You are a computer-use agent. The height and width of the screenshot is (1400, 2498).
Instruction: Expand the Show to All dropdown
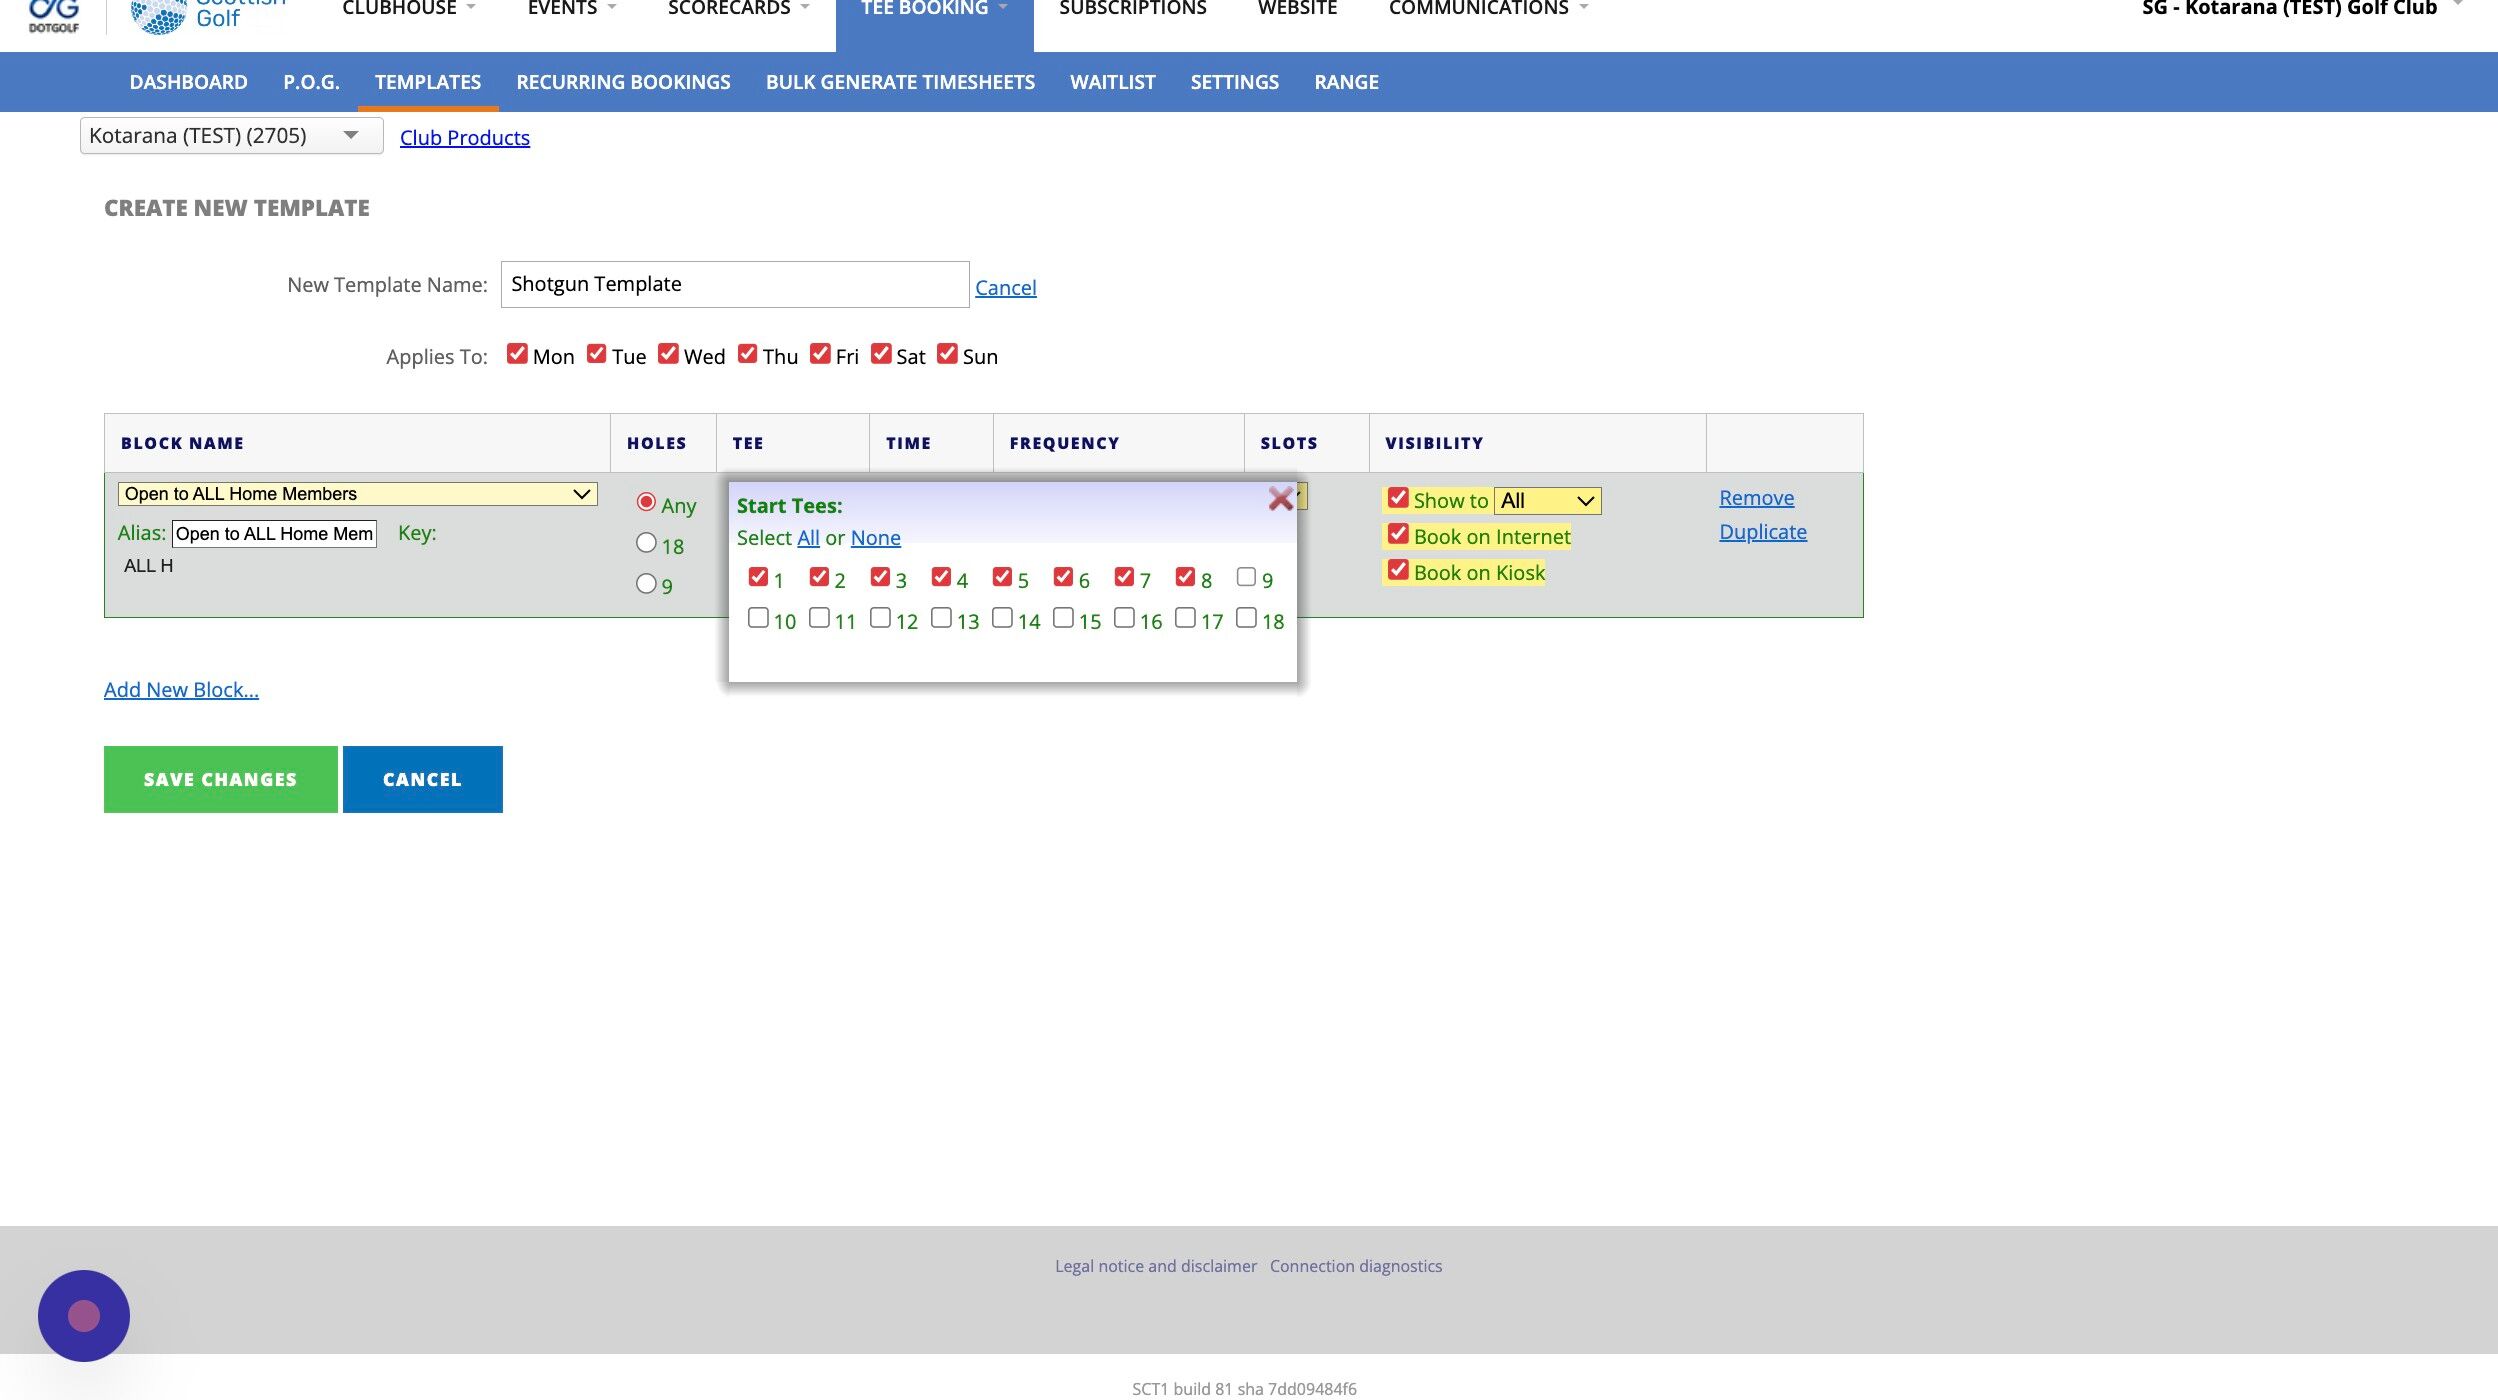click(1547, 501)
